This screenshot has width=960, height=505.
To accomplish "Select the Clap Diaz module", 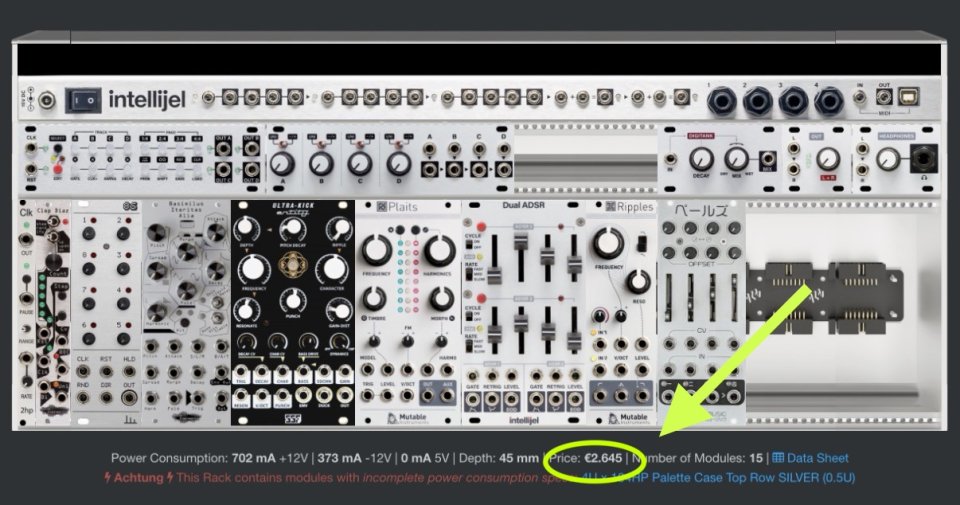I will tap(53, 312).
